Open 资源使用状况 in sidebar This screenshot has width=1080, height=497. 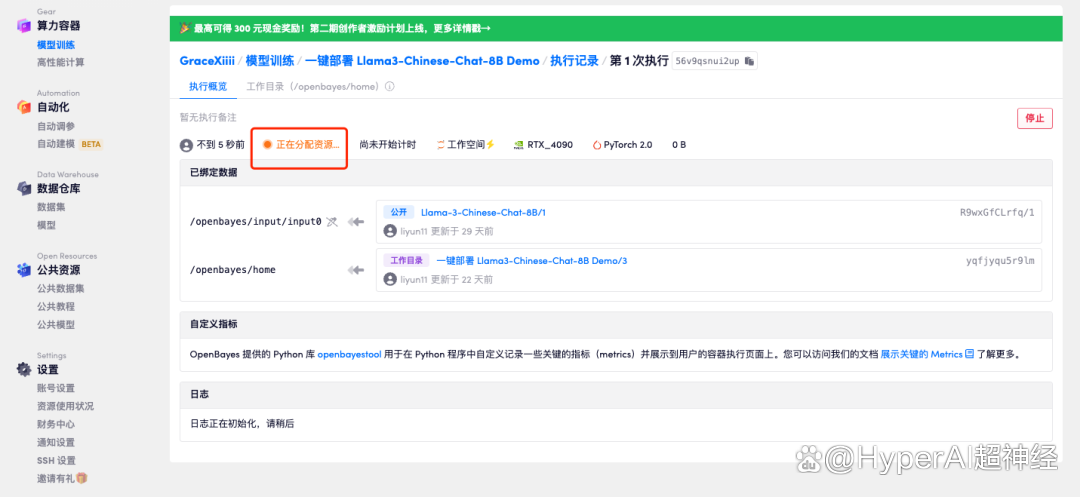65,406
